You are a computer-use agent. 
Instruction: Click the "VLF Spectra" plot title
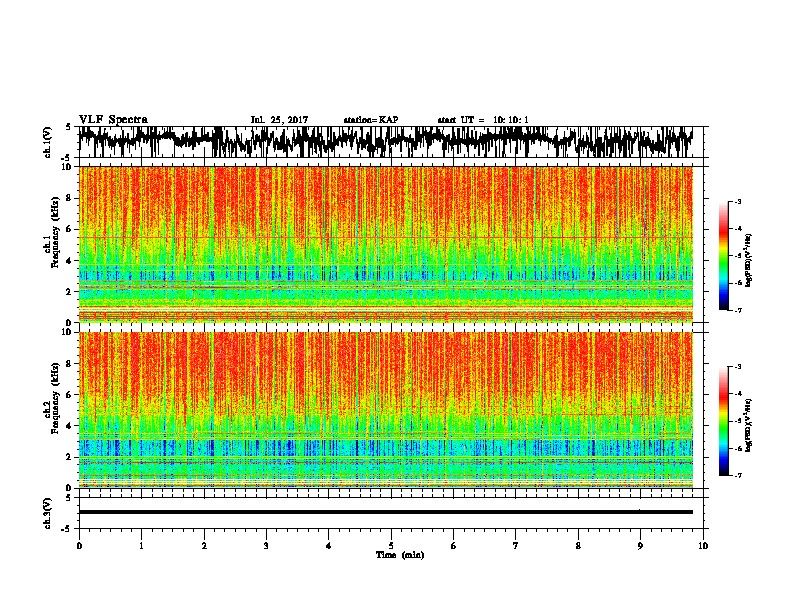pyautogui.click(x=113, y=119)
